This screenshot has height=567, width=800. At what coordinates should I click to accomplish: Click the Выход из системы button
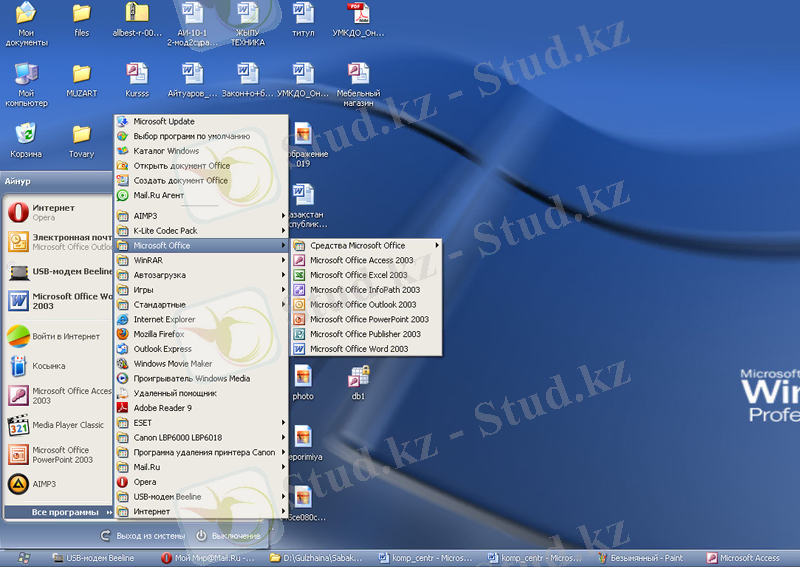[141, 536]
